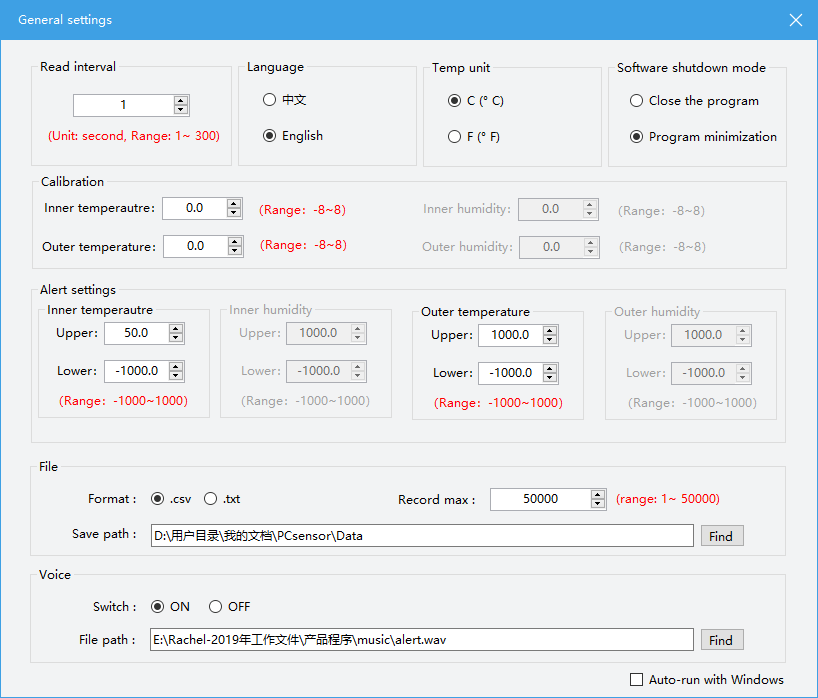Click the '(Unit: second, Range: 1~ 300)' hint

[134, 136]
